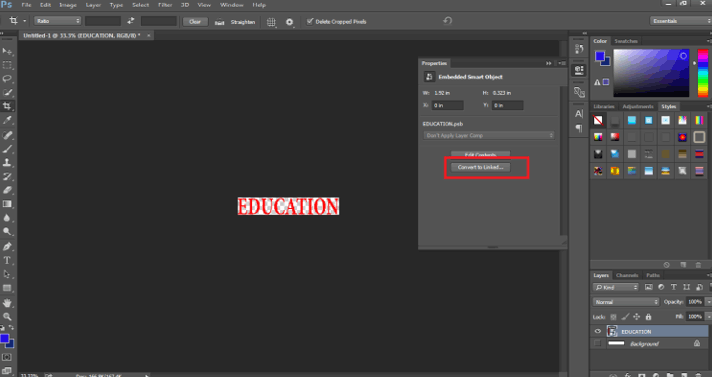Open the Paragraph panel icon
This screenshot has width=712, height=377.
pyautogui.click(x=579, y=128)
